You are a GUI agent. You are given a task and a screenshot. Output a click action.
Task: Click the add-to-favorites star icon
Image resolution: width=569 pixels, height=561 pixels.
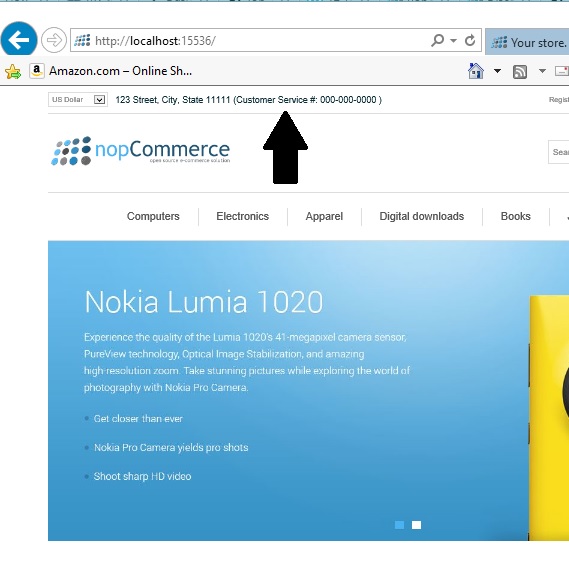coord(13,71)
